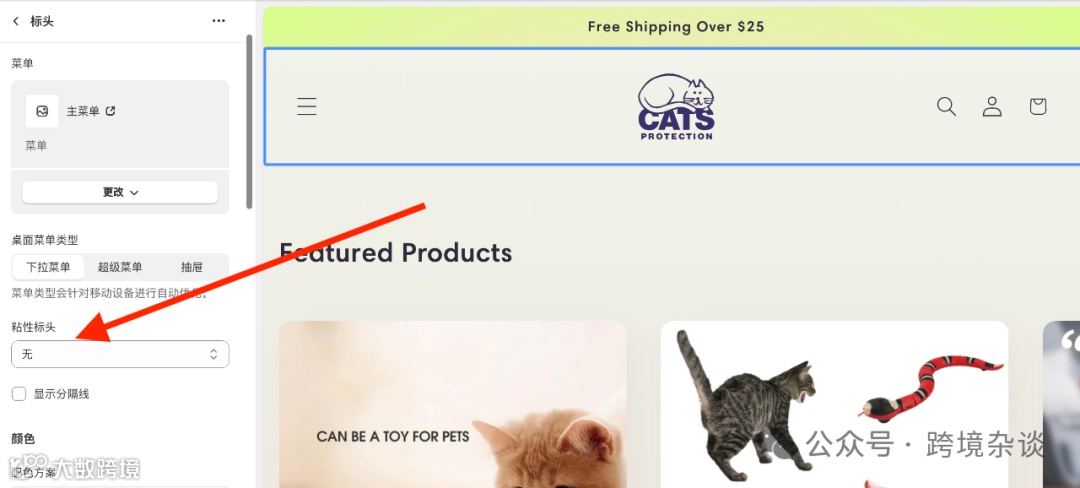This screenshot has width=1080, height=488.
Task: Click the Cats Protection logo
Action: click(x=676, y=107)
